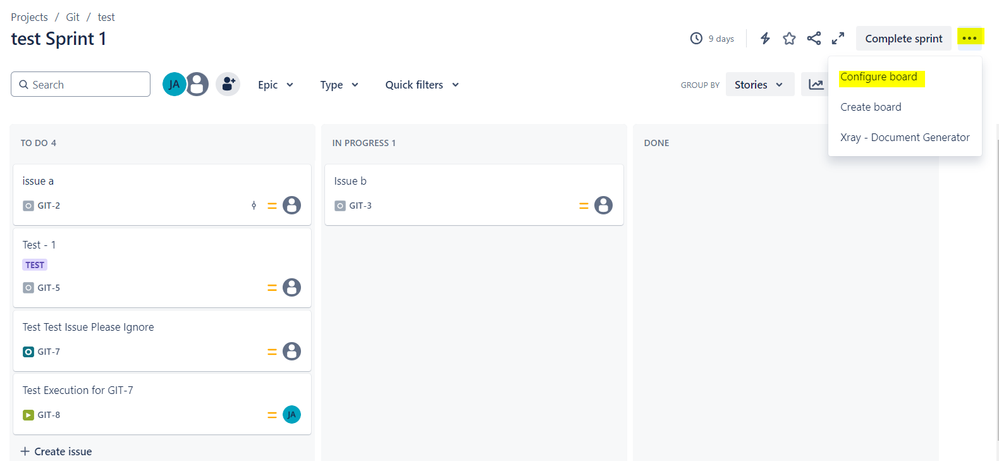Open the Epic filter dropdown
The height and width of the screenshot is (461, 999).
[x=275, y=85]
